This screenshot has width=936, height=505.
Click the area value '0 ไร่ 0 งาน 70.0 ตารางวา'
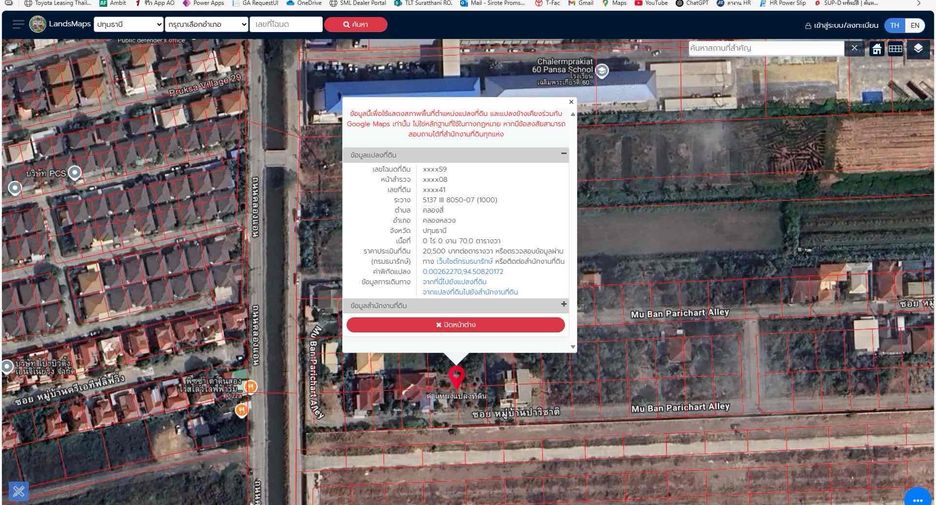click(x=461, y=241)
